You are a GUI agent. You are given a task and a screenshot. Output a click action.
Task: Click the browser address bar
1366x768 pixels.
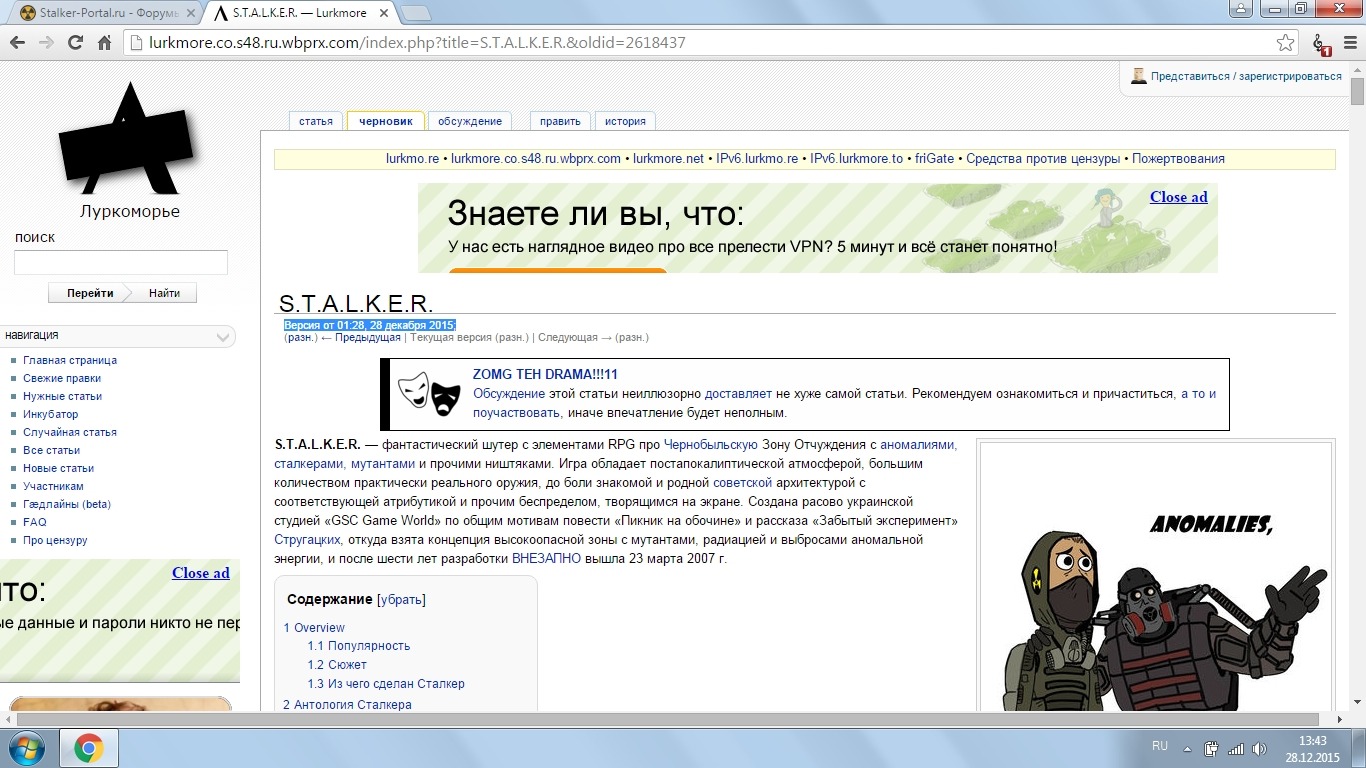pos(700,43)
